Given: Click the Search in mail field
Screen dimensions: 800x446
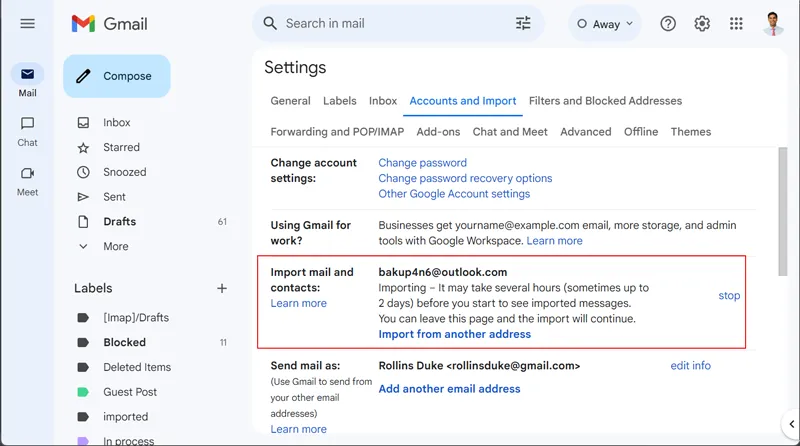Looking at the screenshot, I should (x=395, y=23).
